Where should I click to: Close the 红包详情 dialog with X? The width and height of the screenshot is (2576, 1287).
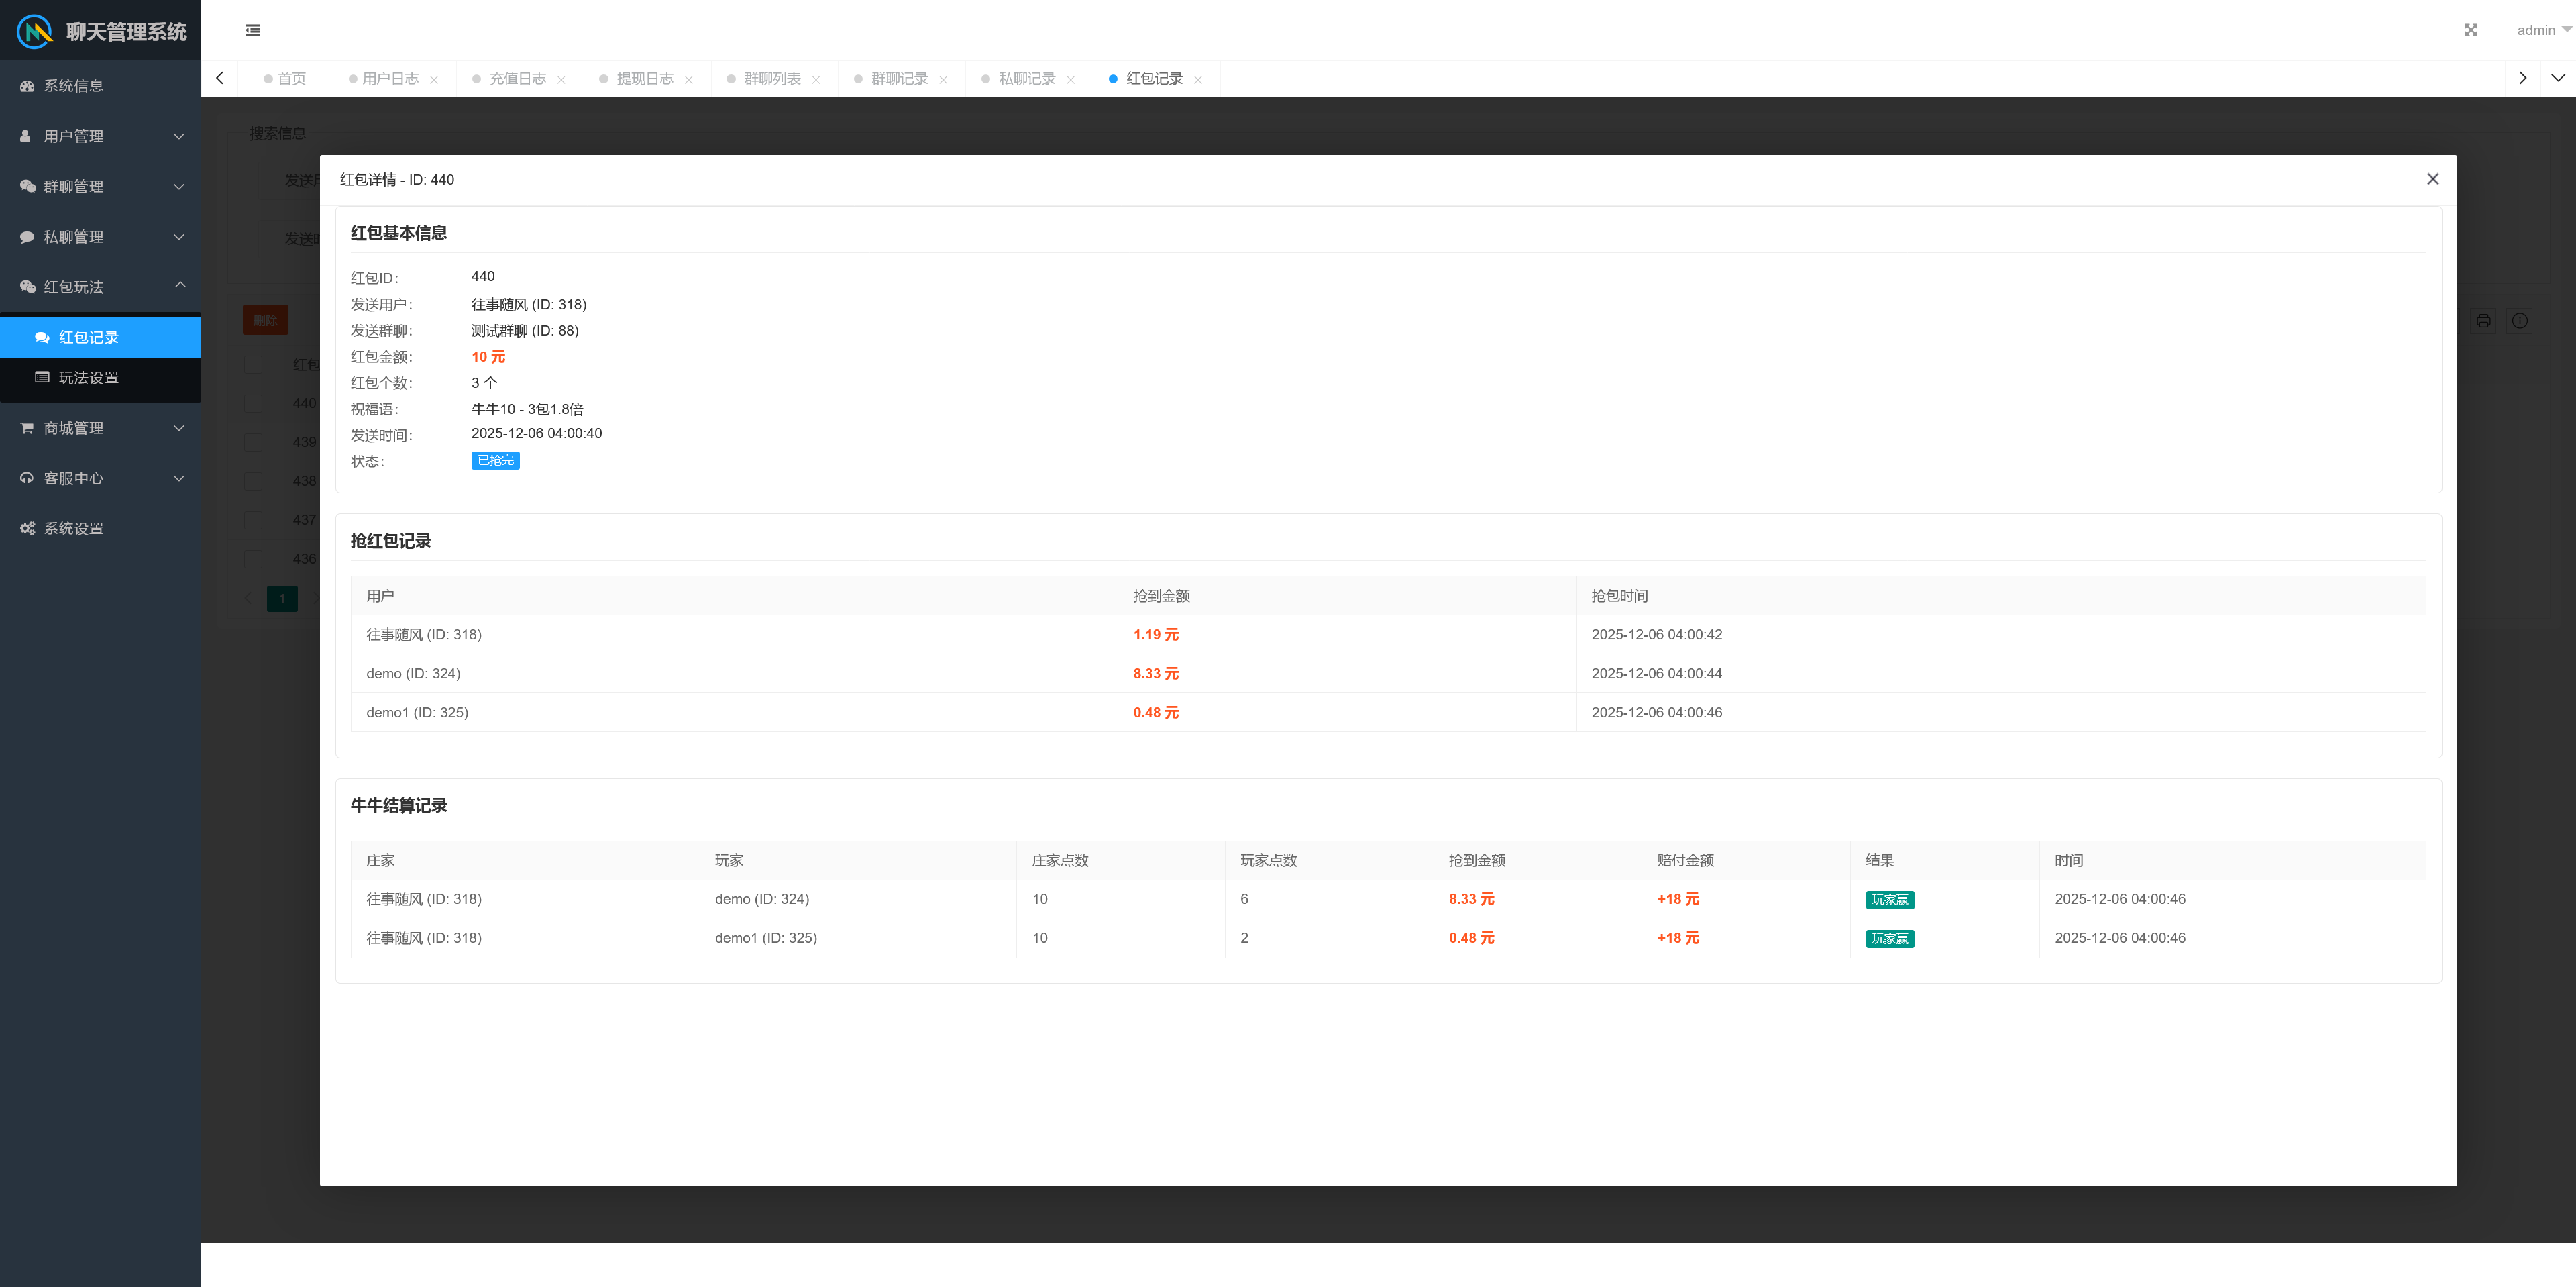[2432, 179]
